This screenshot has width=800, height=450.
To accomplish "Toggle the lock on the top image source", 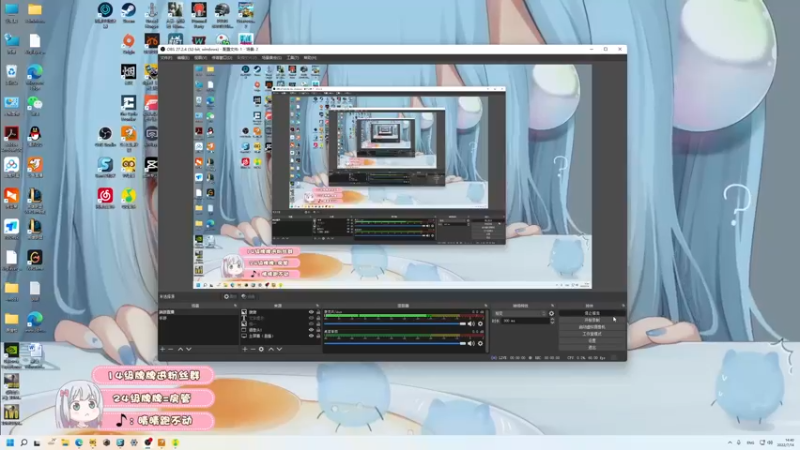I will (x=318, y=312).
